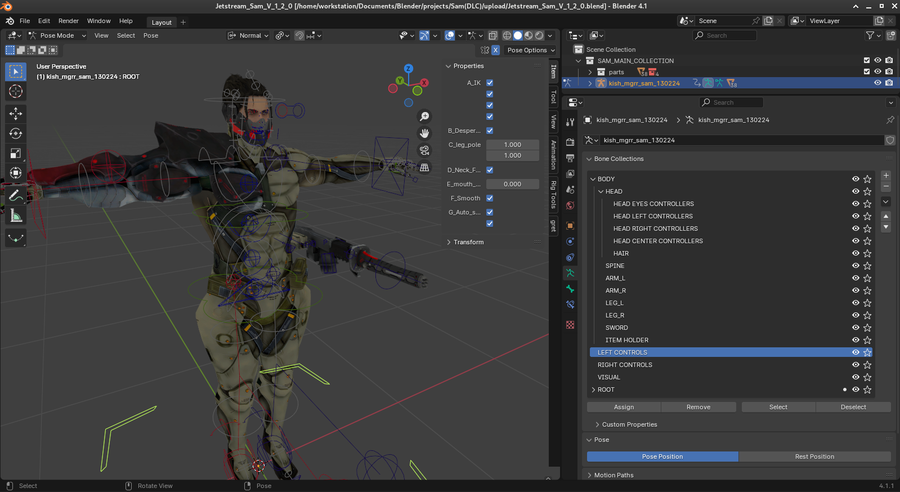The height and width of the screenshot is (492, 900).
Task: Hide the SPINE bone collection
Action: click(x=855, y=266)
